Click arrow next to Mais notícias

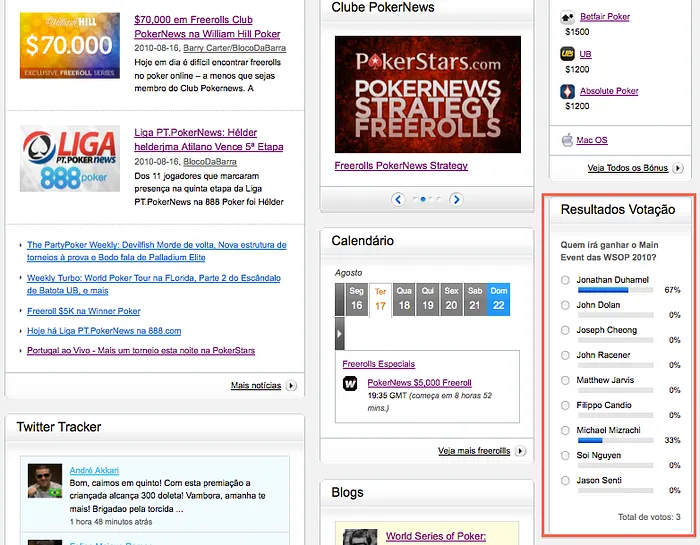coord(292,385)
